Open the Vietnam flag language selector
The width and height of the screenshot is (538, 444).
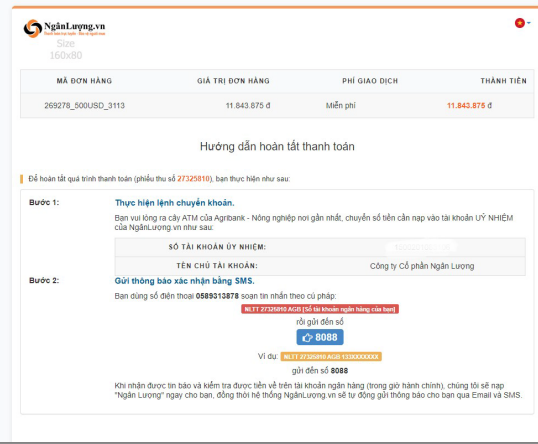(x=522, y=23)
